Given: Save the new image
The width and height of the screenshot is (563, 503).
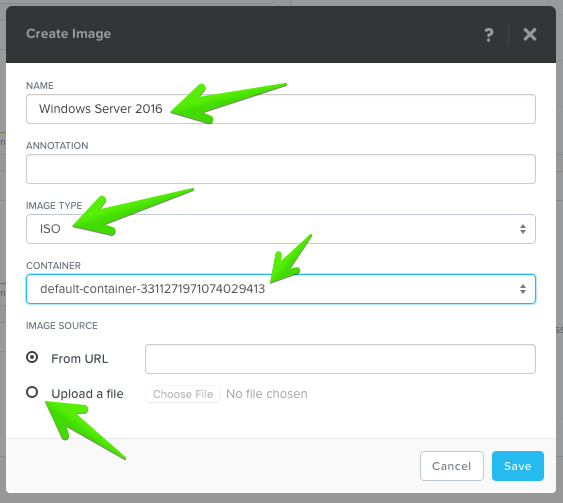Looking at the screenshot, I should (518, 466).
